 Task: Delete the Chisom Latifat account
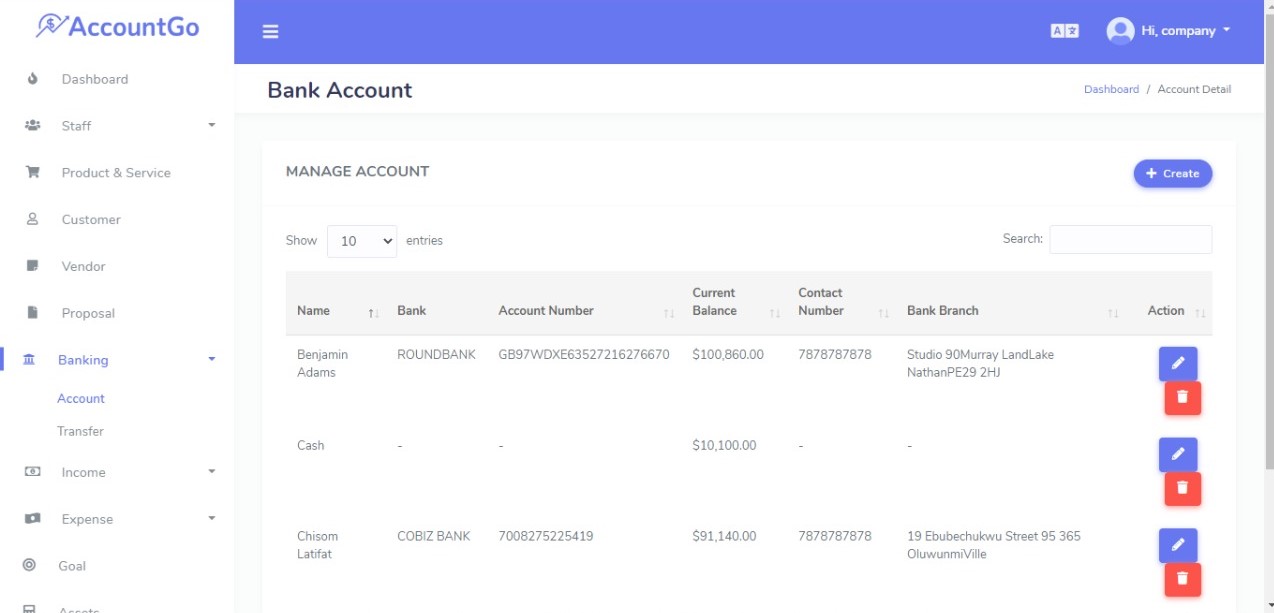point(1183,579)
